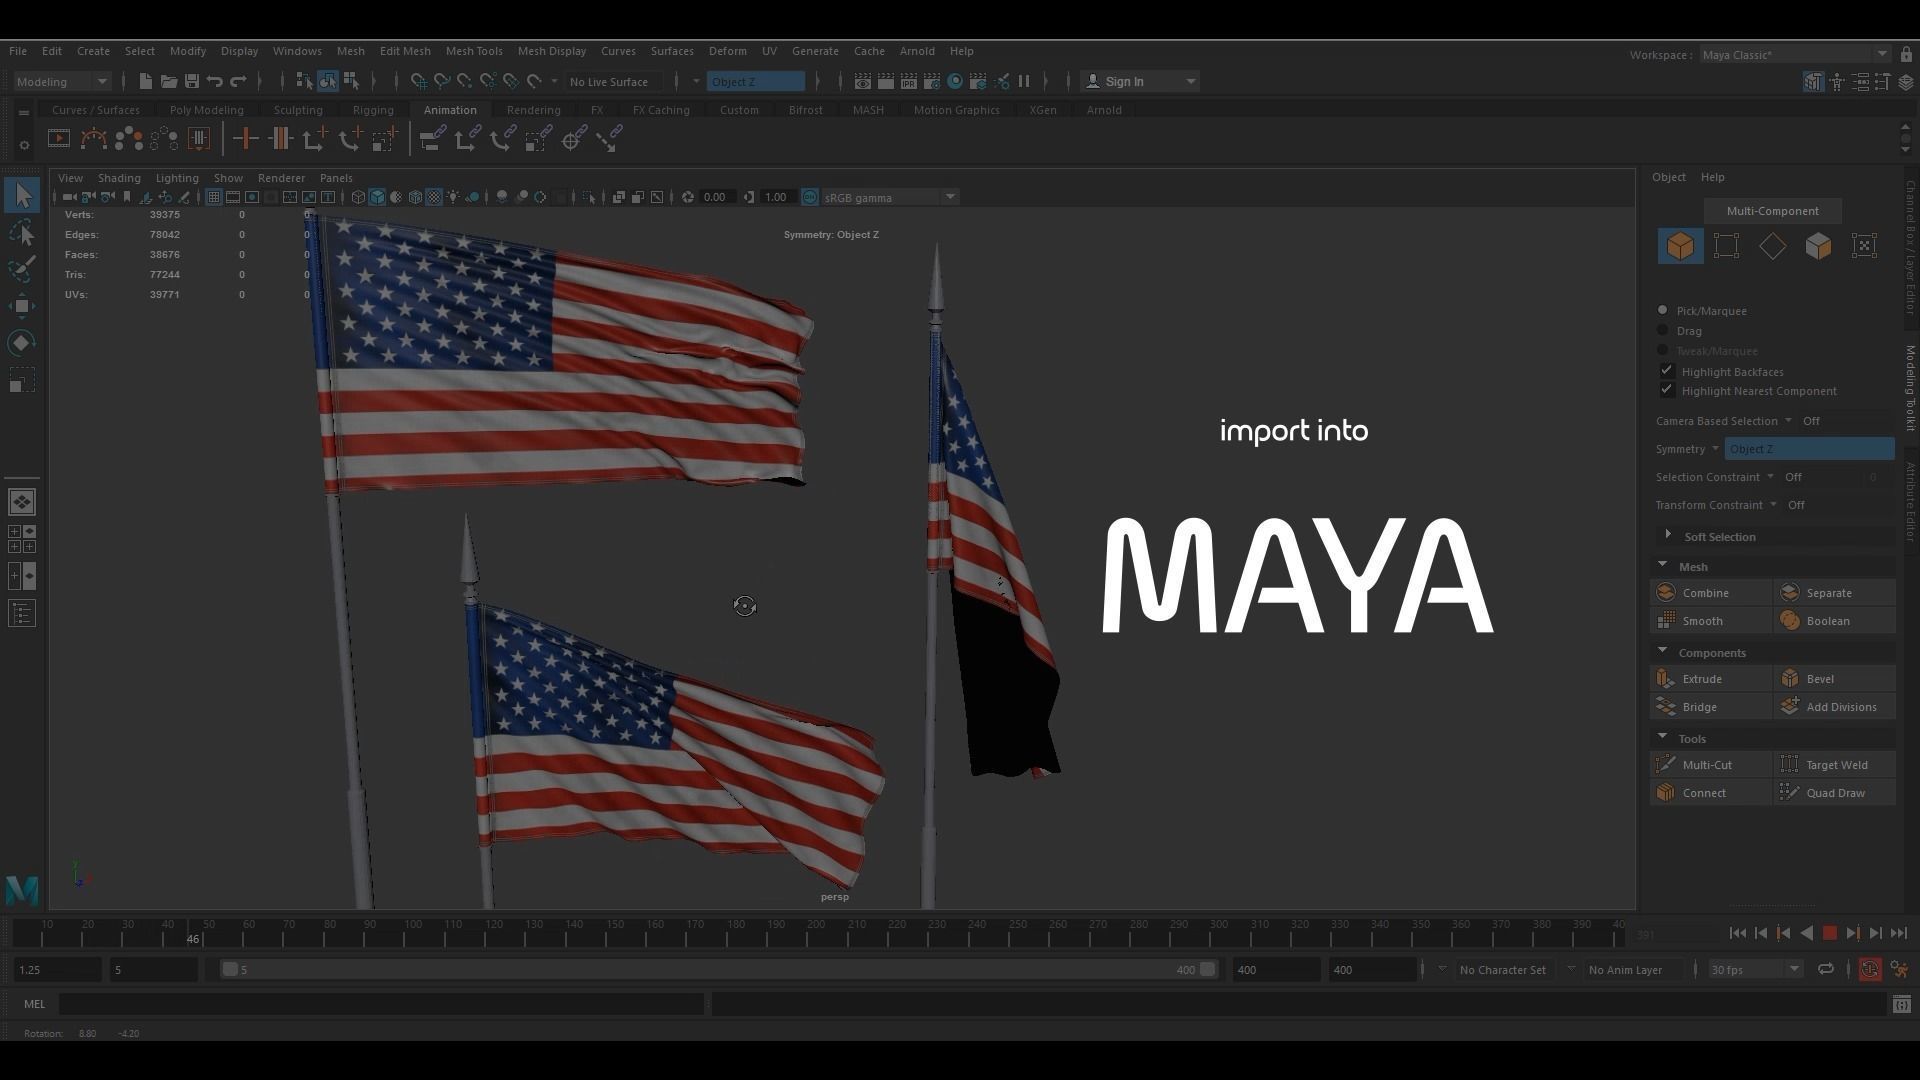Click the stop playback red button
1920x1080 pixels.
click(x=1829, y=933)
